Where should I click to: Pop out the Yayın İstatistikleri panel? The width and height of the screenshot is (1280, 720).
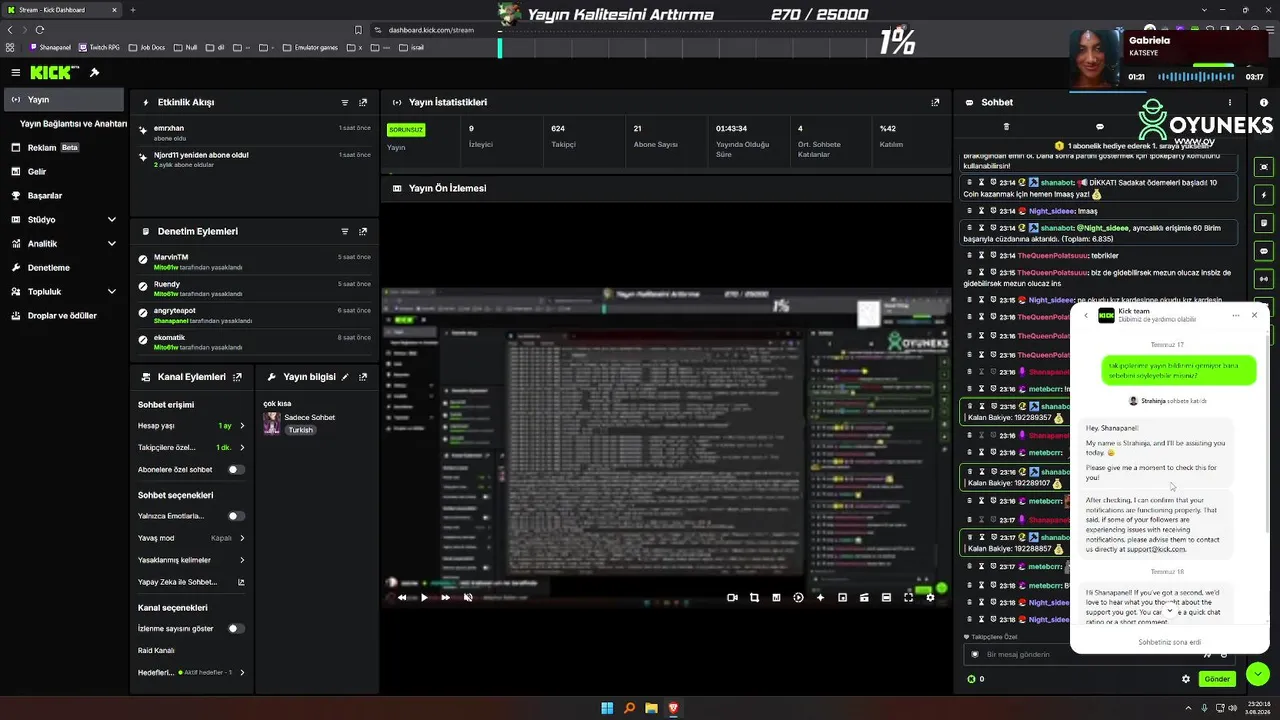click(935, 102)
